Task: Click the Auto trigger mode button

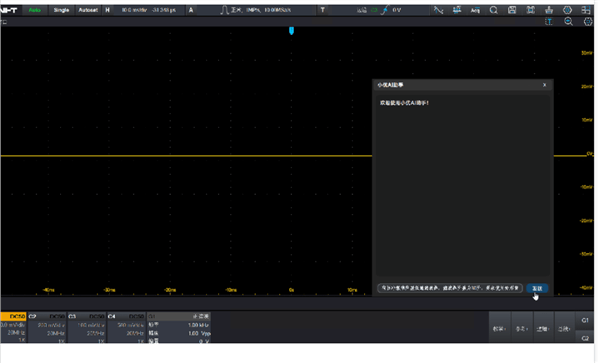Action: 34,10
